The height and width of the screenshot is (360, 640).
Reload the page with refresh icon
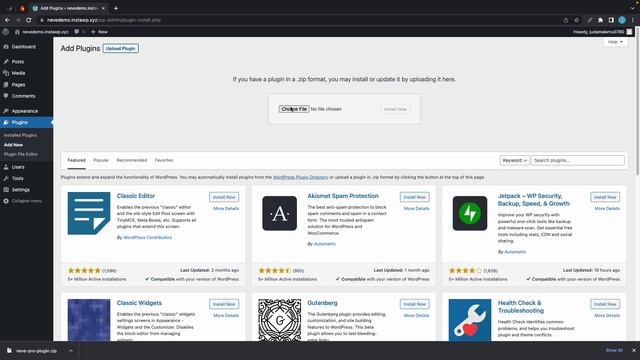[29, 20]
